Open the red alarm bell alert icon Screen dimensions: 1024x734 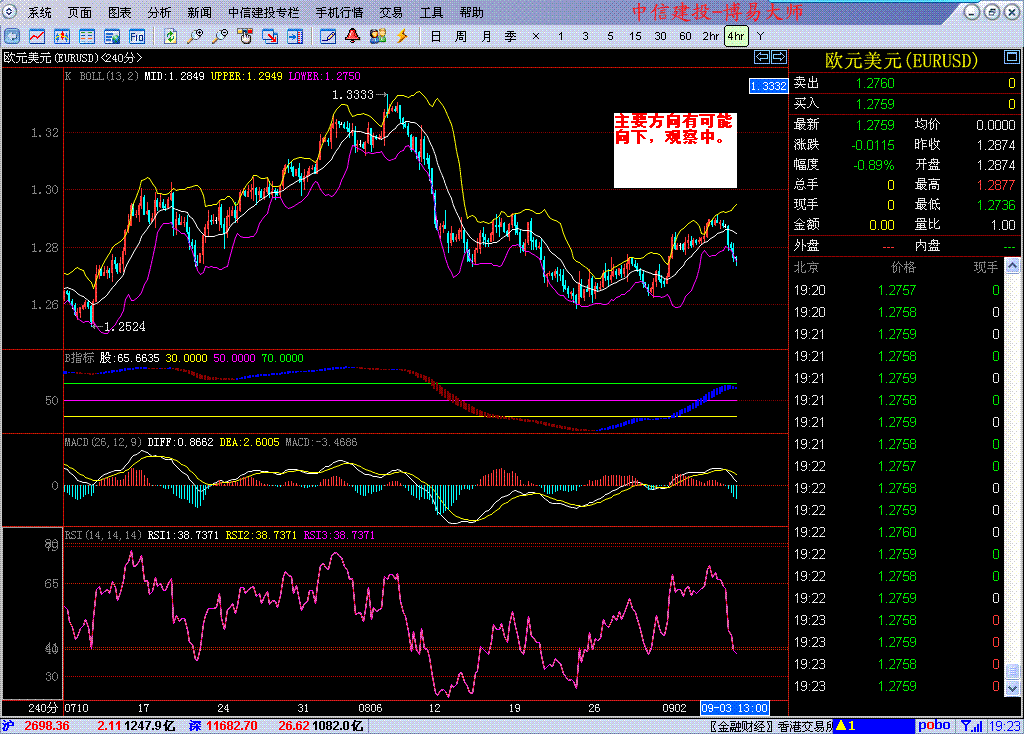click(353, 36)
